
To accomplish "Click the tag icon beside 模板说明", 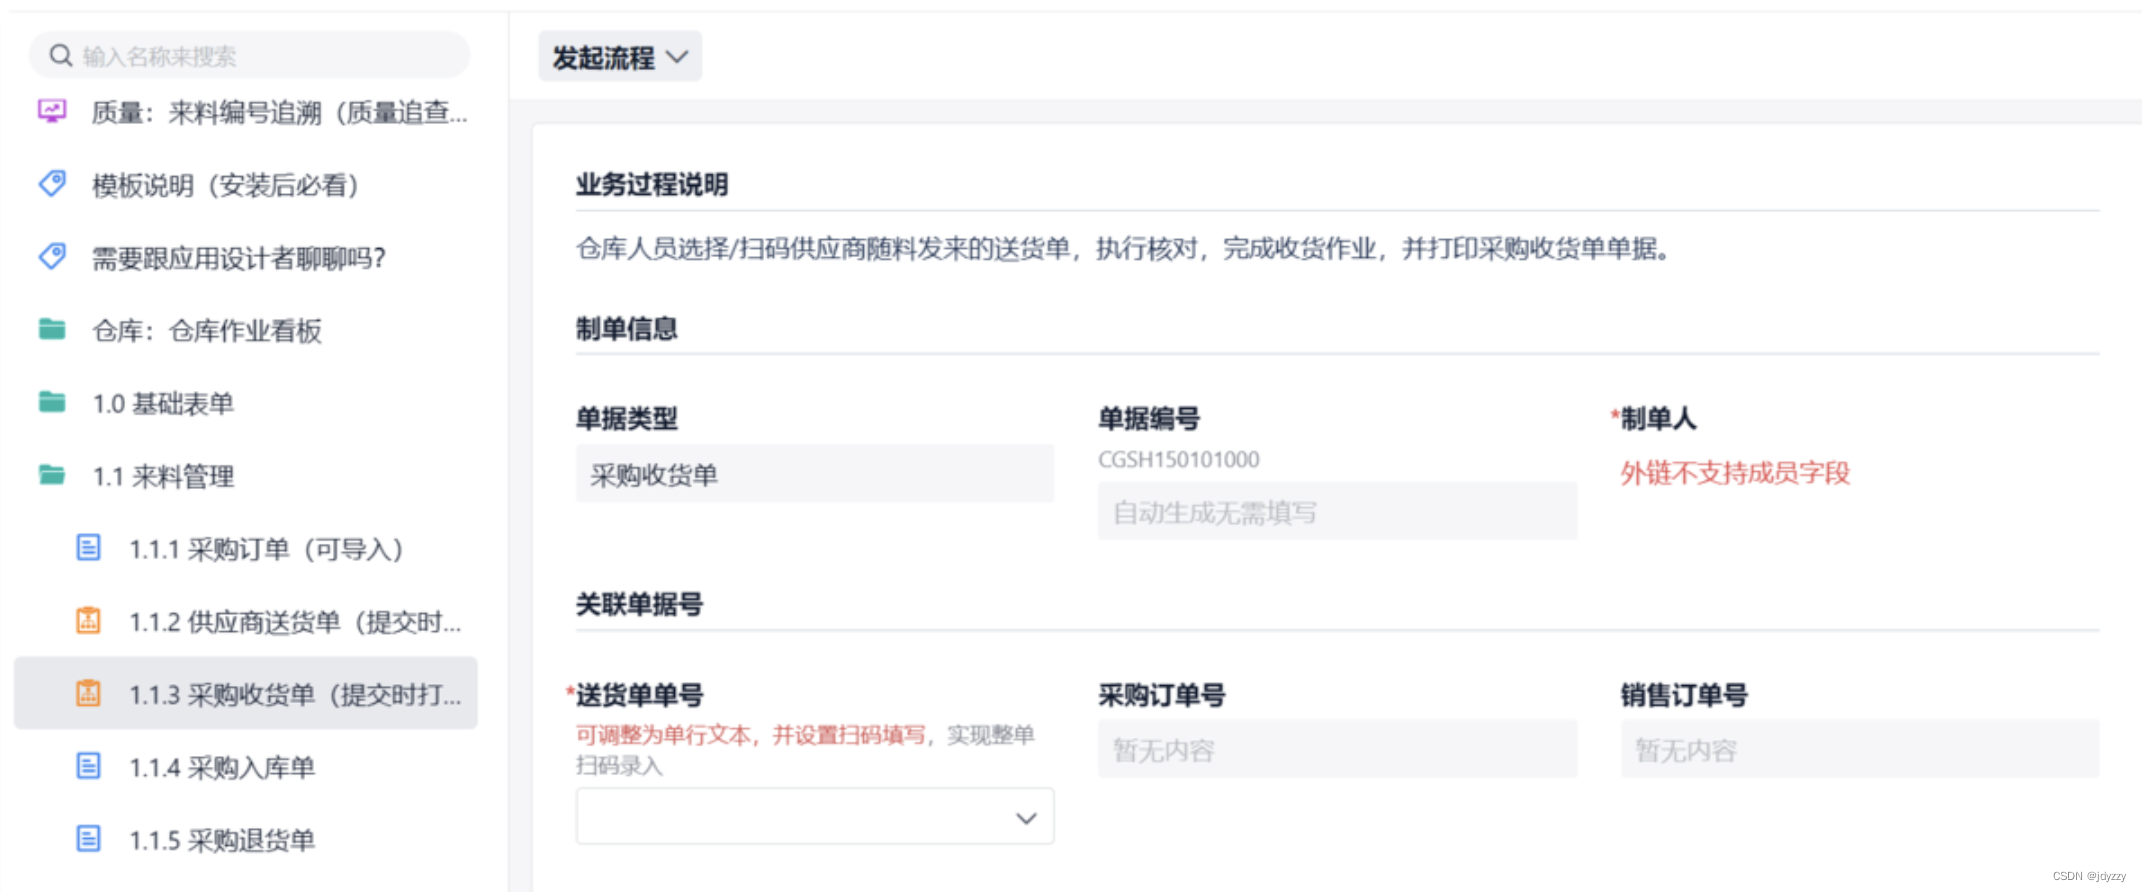I will [x=52, y=184].
